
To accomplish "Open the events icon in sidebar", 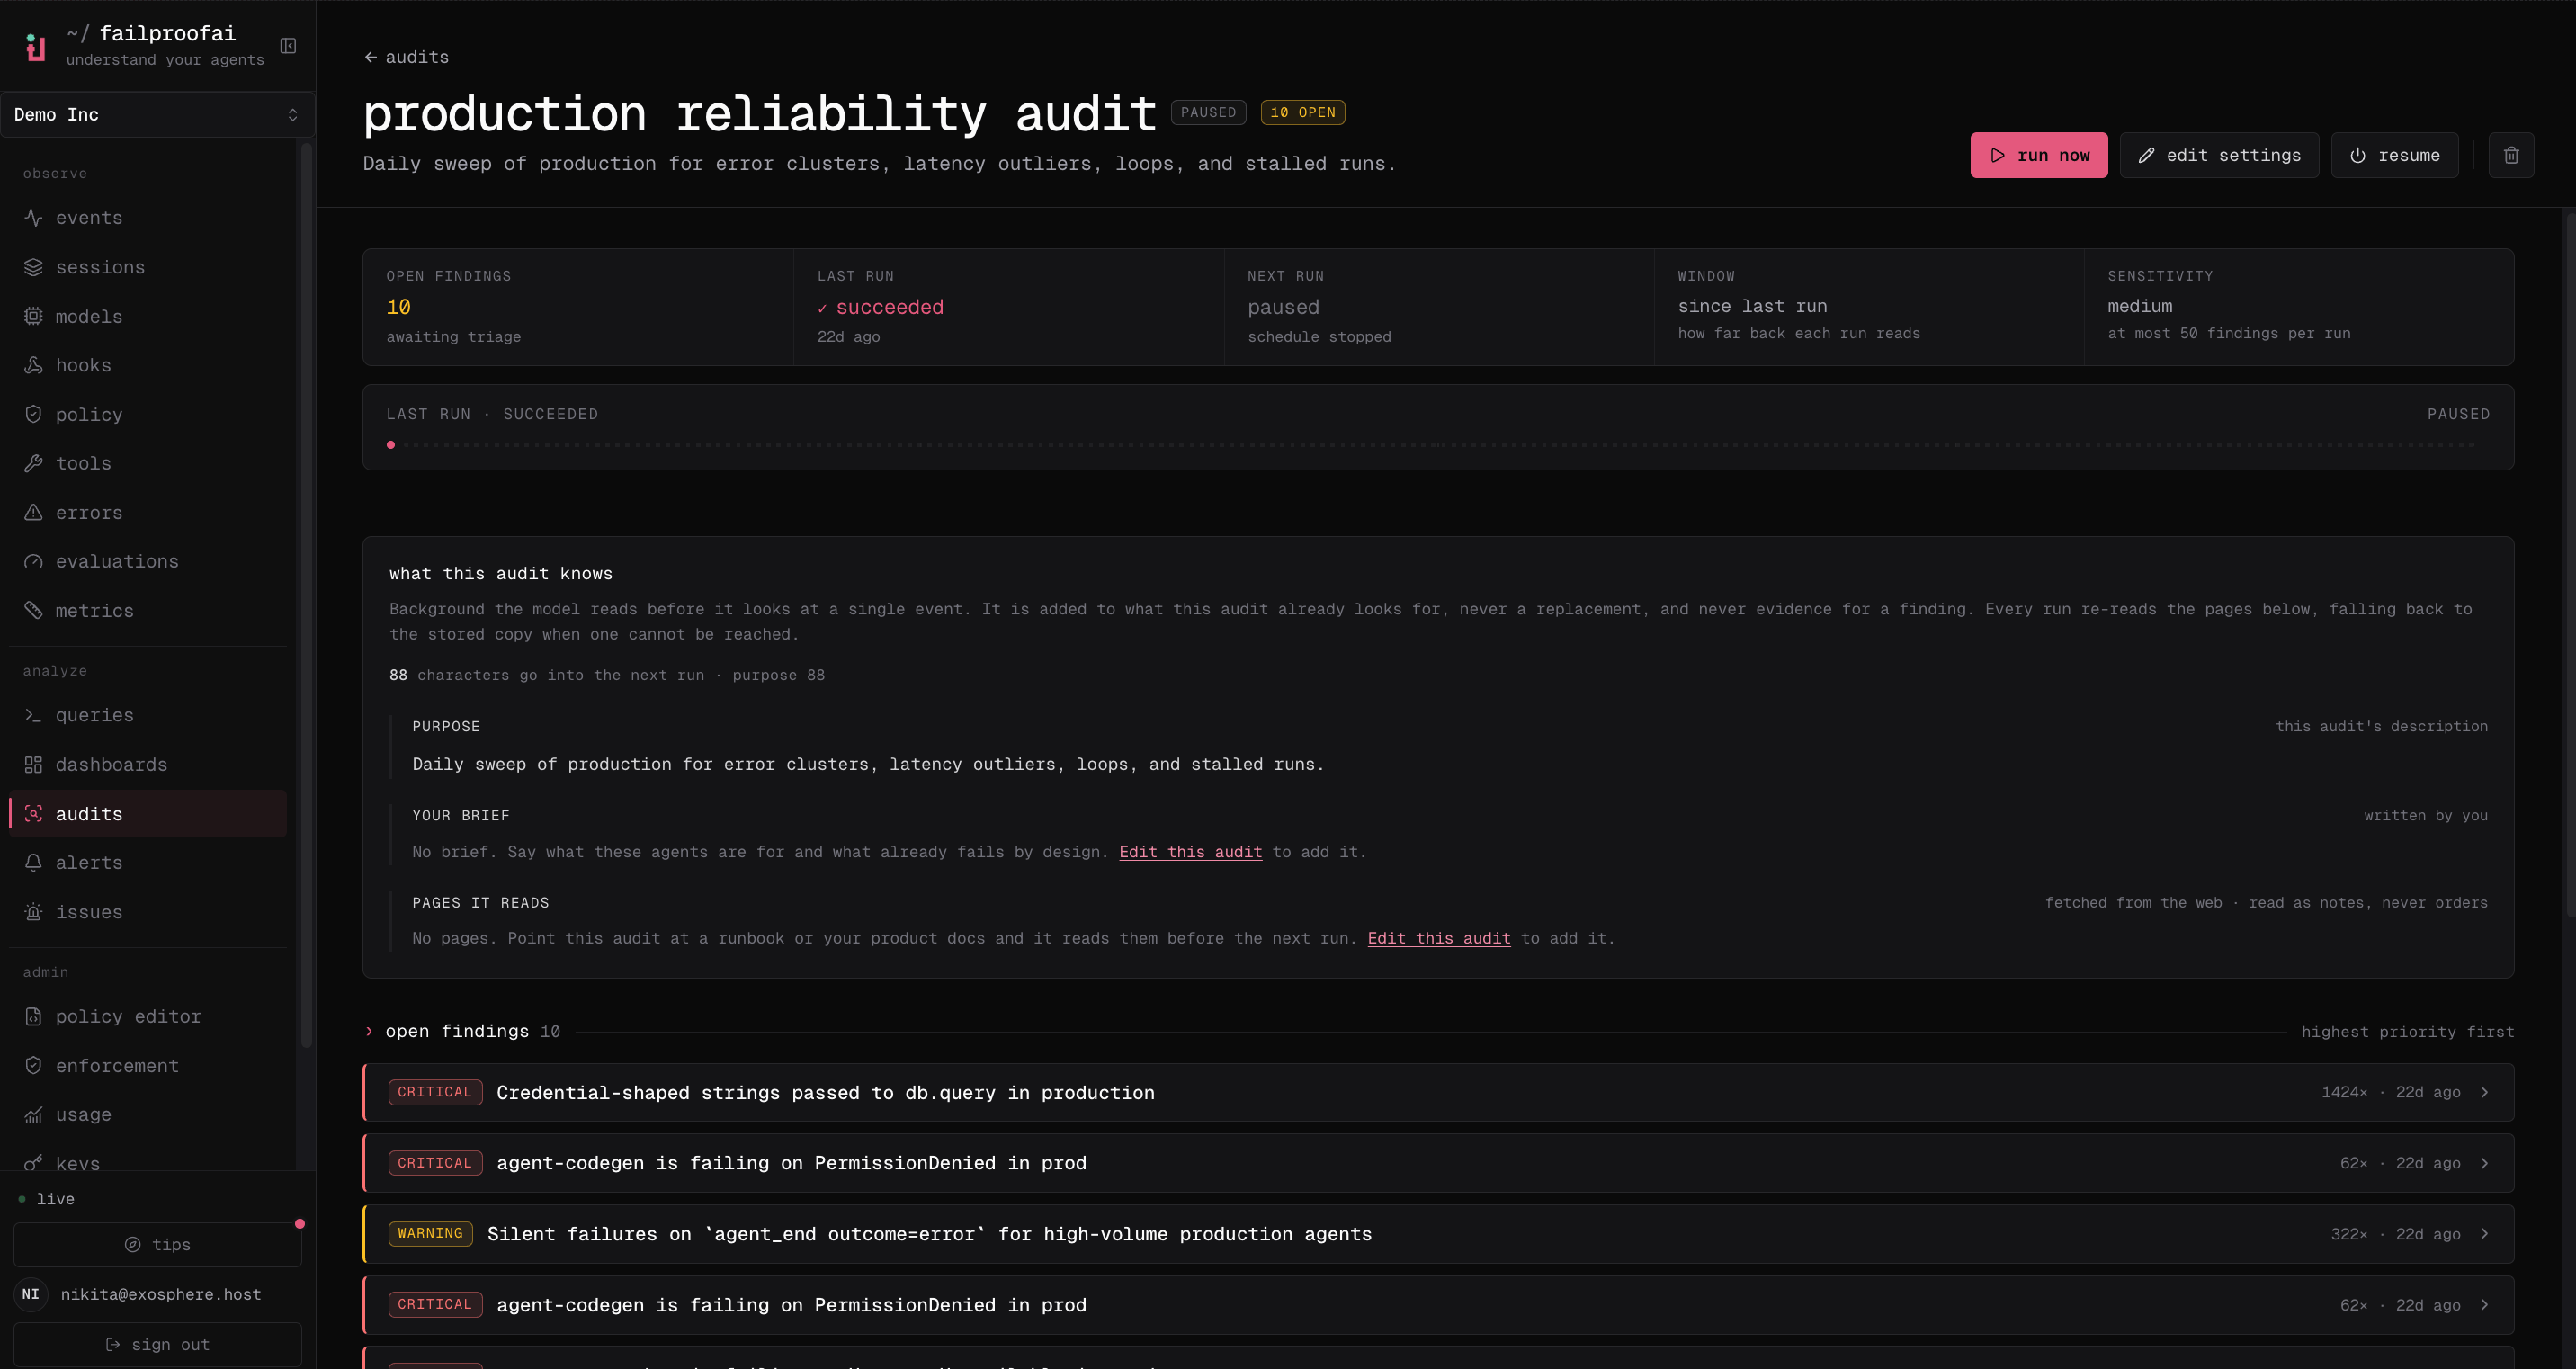I will (x=33, y=217).
